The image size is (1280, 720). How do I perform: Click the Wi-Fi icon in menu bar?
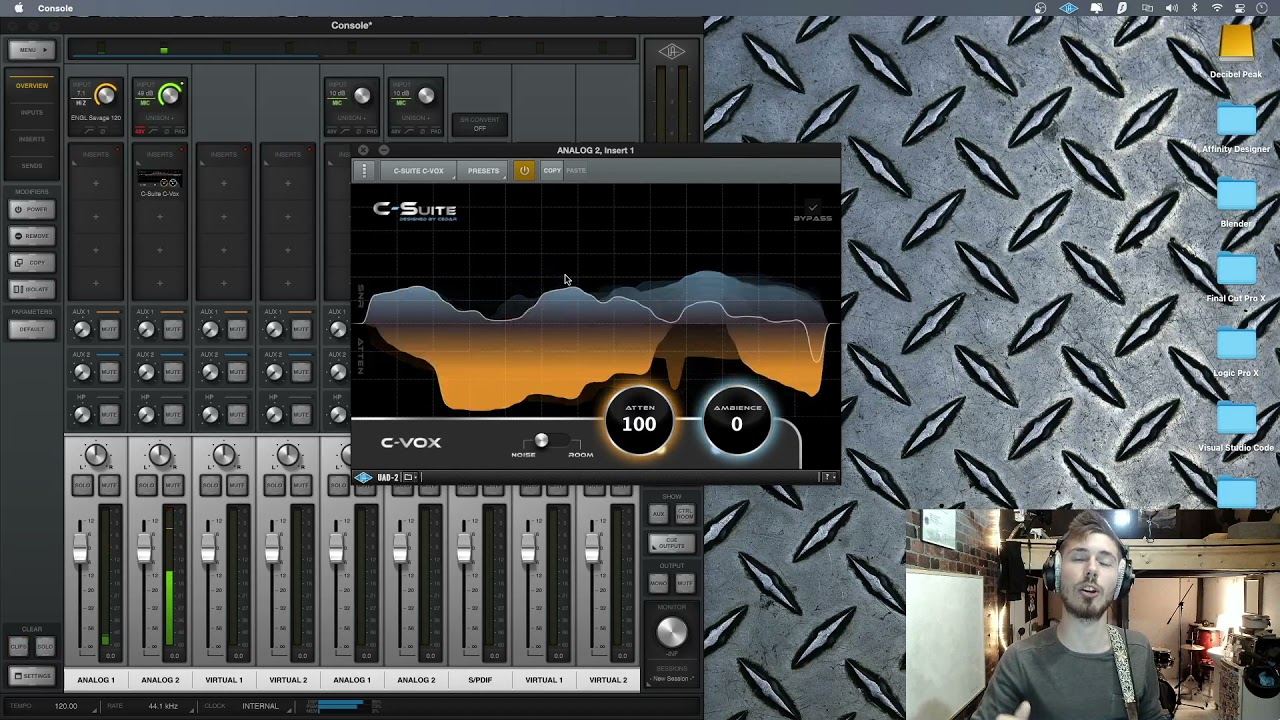(1217, 8)
